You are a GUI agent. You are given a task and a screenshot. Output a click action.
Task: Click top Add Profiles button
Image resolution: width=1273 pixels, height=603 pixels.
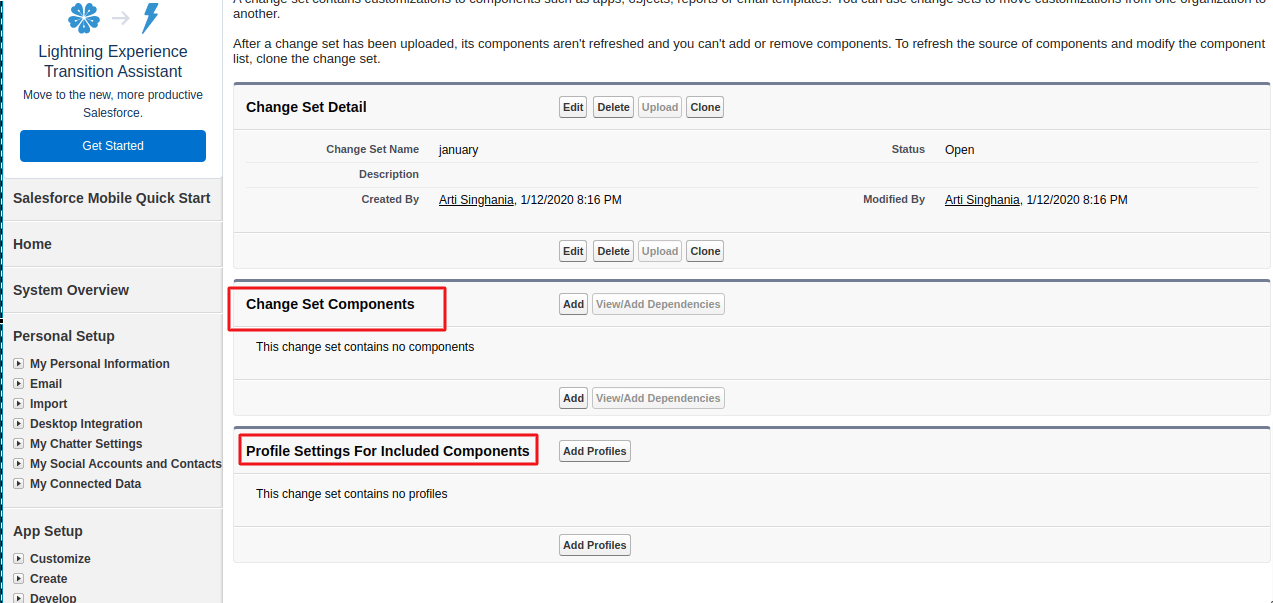pos(595,451)
